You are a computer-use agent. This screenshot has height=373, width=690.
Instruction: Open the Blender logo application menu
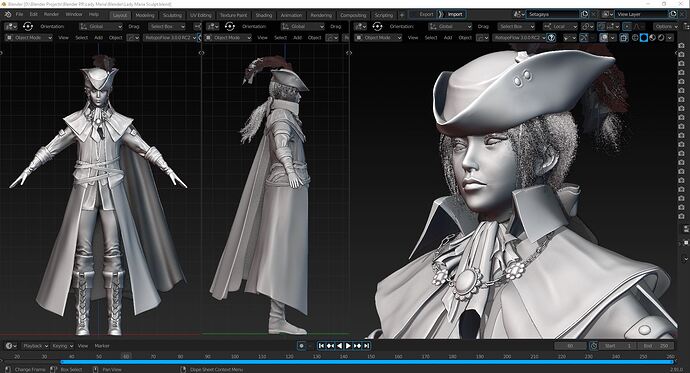pyautogui.click(x=7, y=15)
